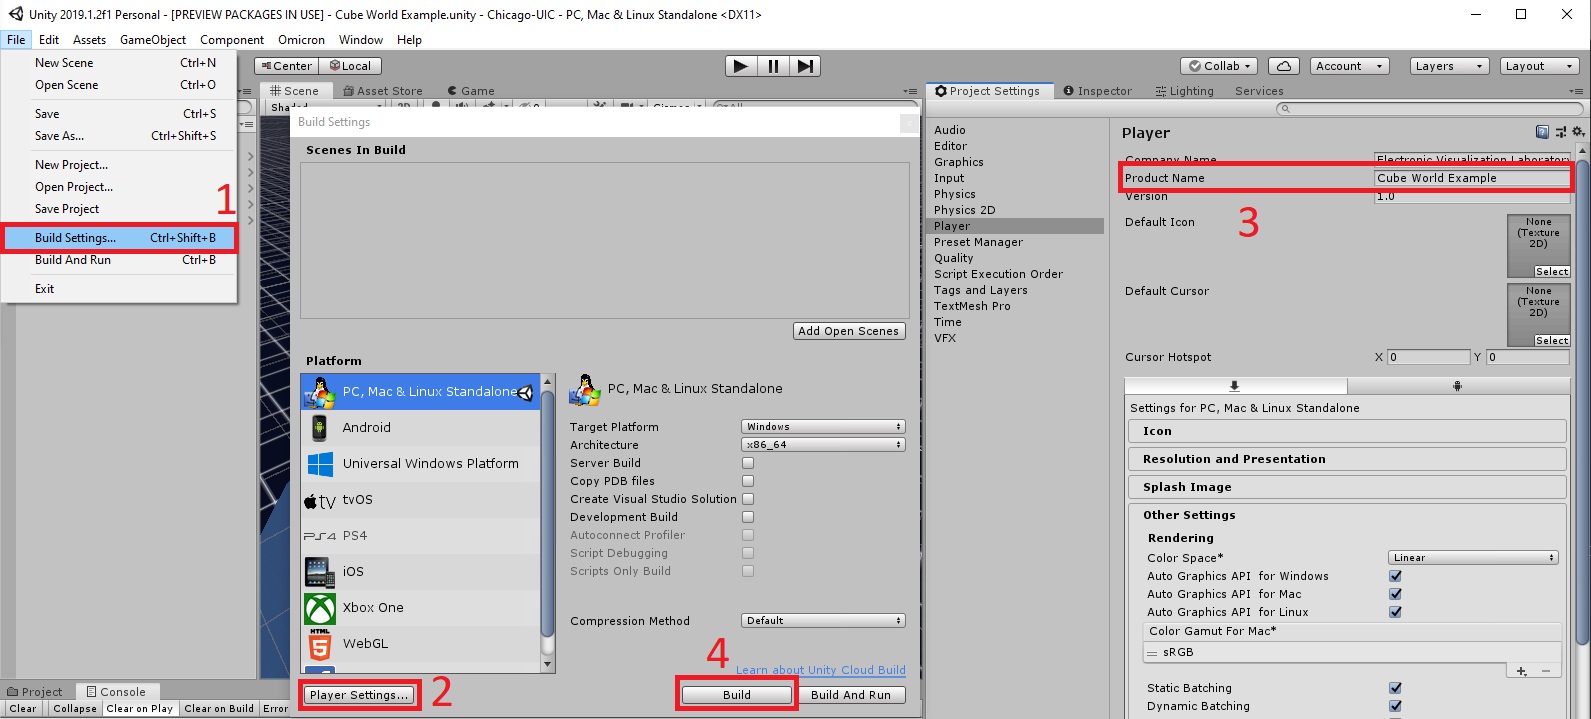Click Select under Default Cursor texture
Image resolution: width=1591 pixels, height=719 pixels.
(x=1551, y=341)
